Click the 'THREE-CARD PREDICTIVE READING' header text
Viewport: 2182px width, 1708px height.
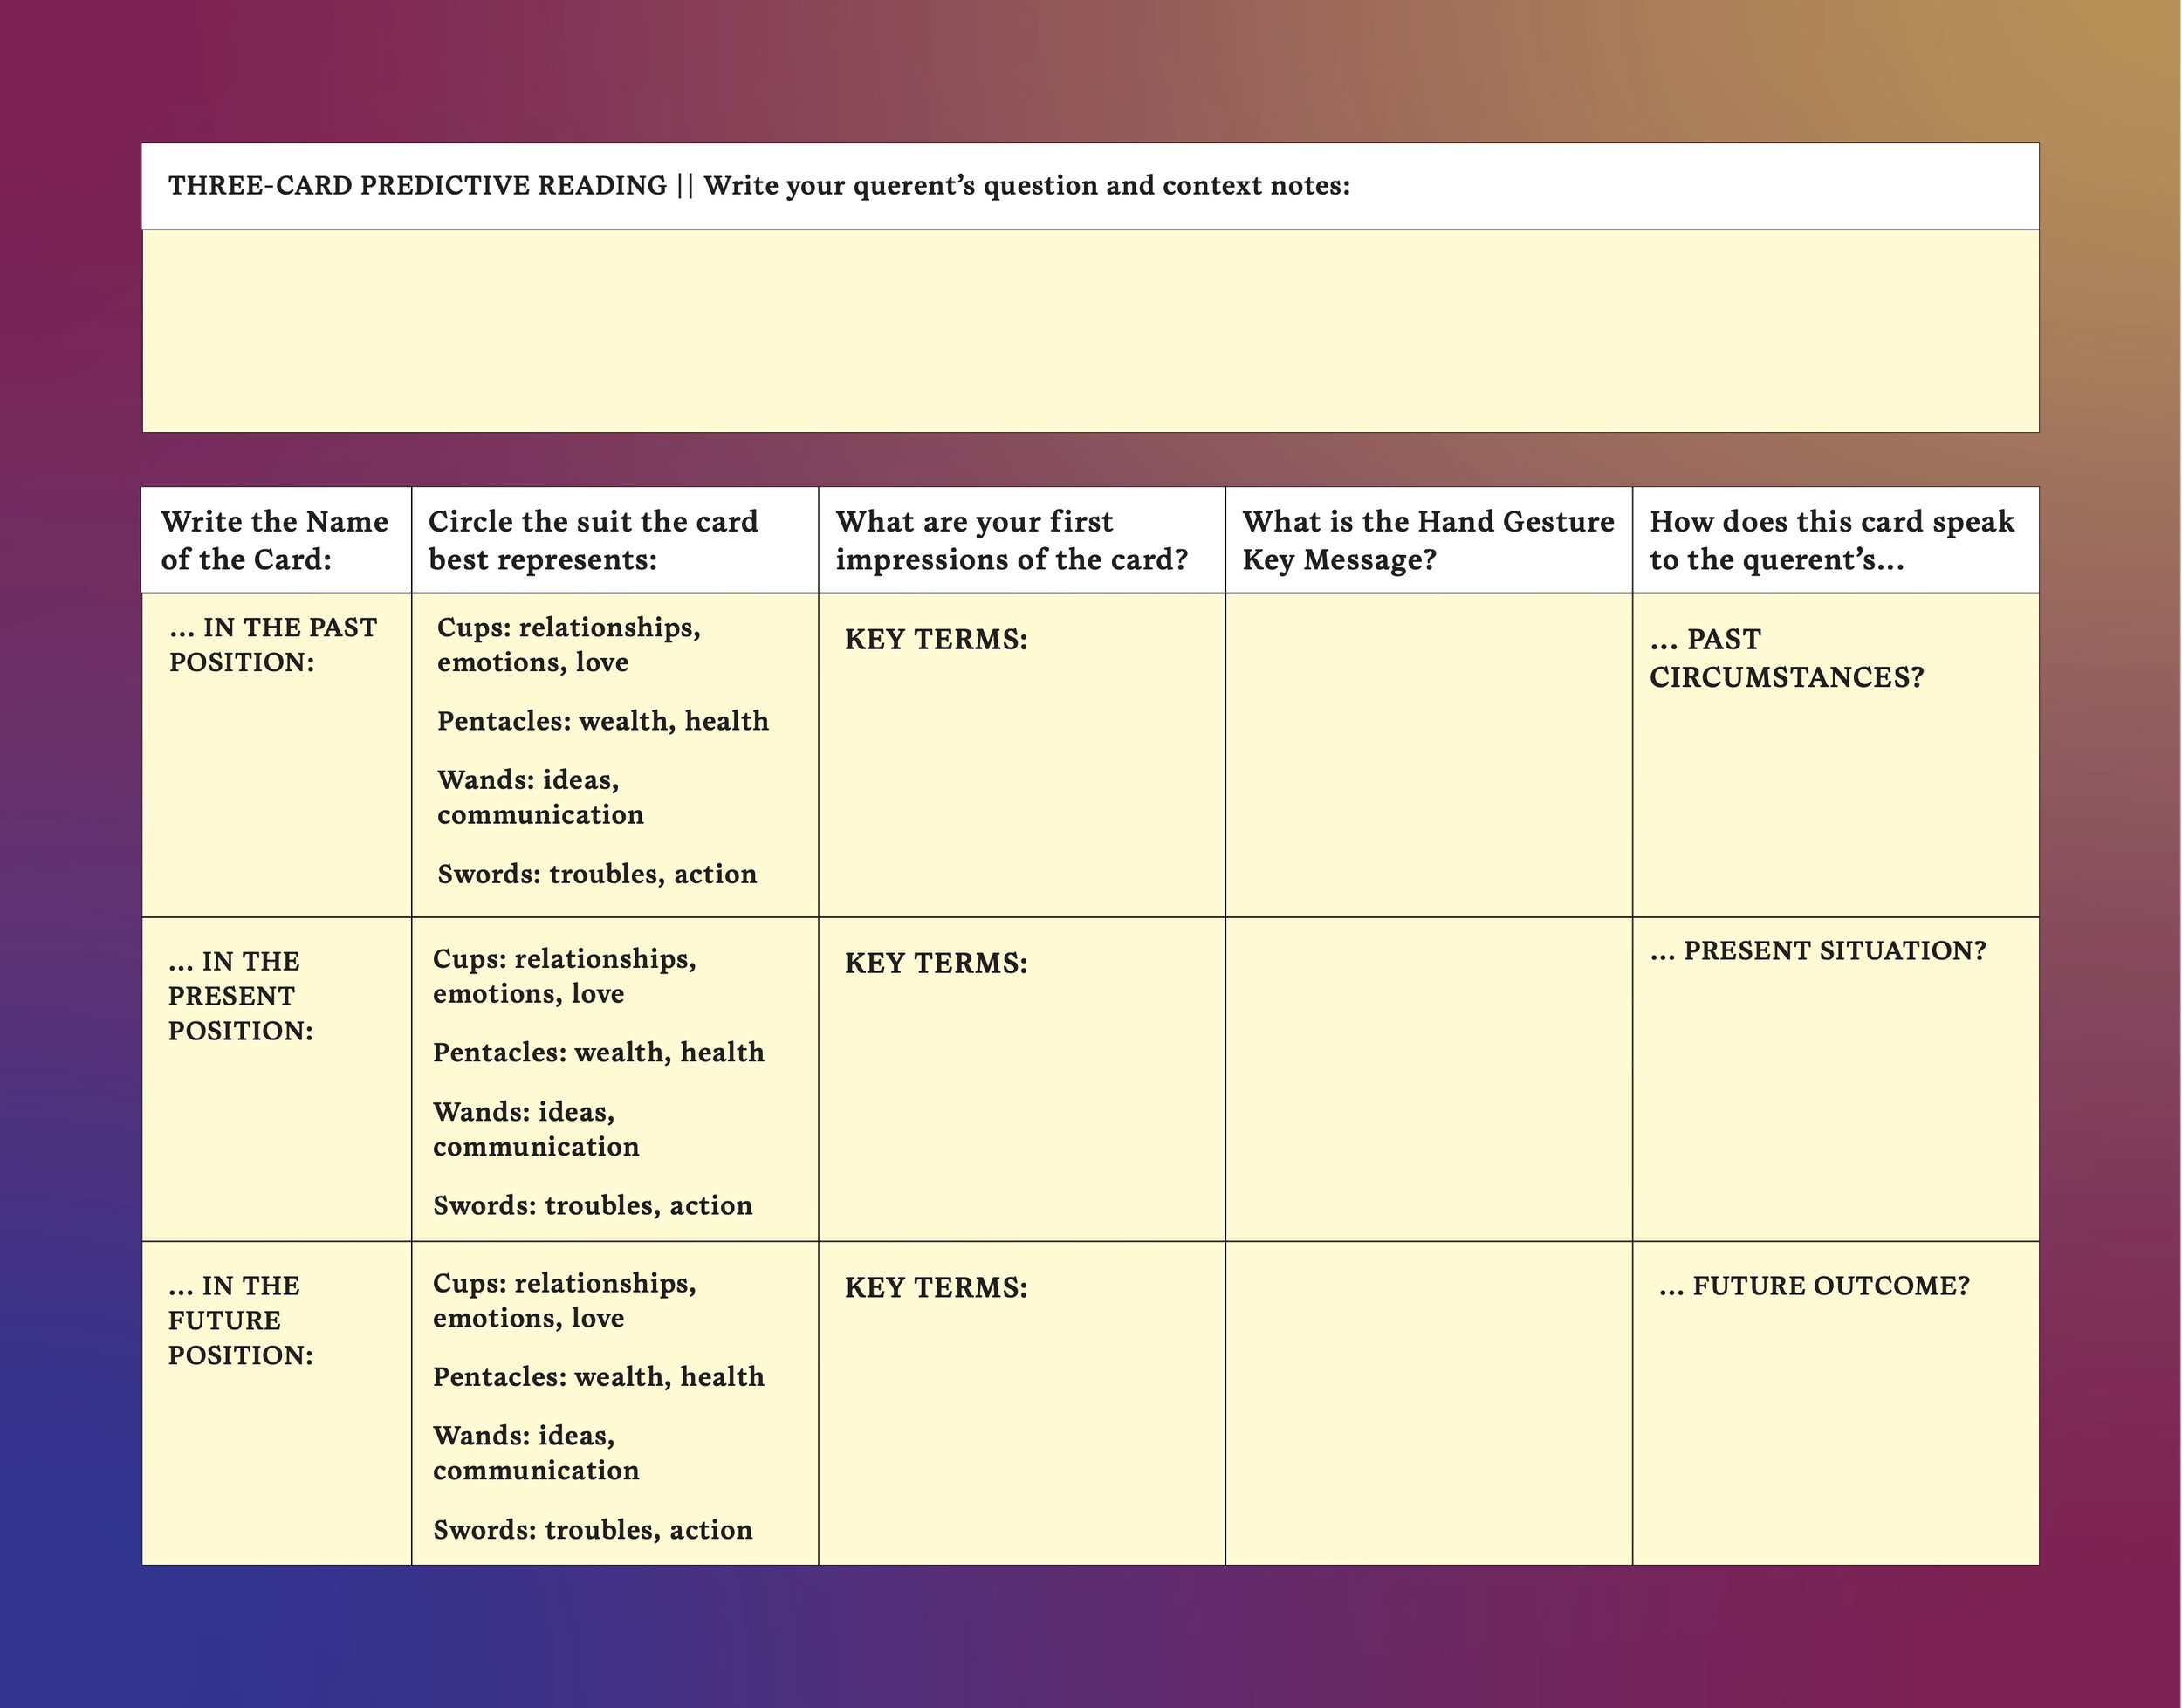(x=417, y=186)
